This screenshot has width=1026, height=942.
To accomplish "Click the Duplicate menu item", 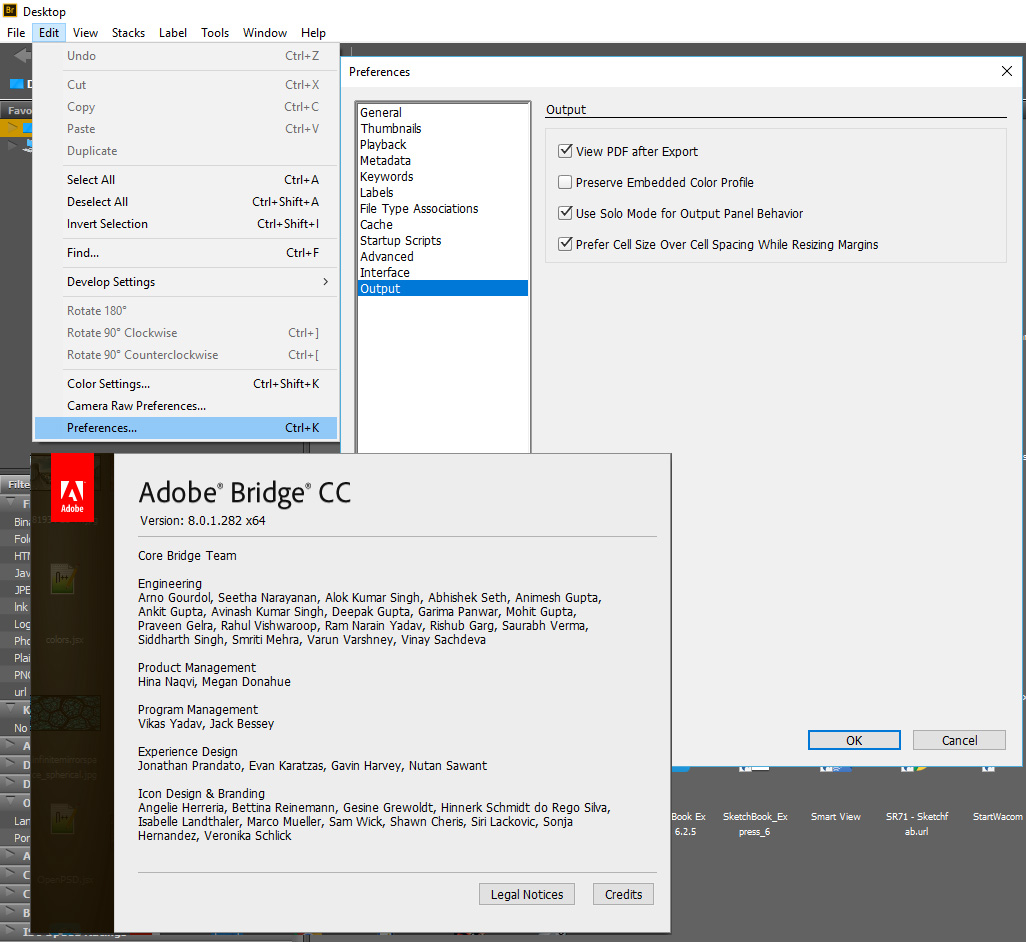I will (x=186, y=150).
